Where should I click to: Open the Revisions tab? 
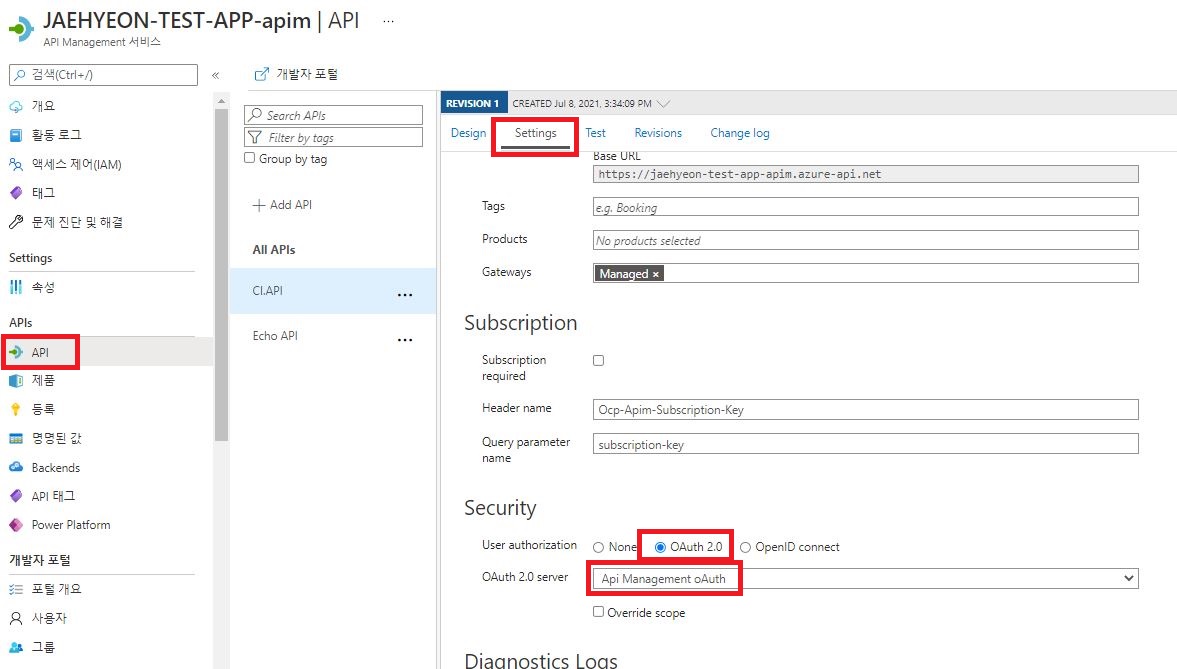click(x=658, y=133)
